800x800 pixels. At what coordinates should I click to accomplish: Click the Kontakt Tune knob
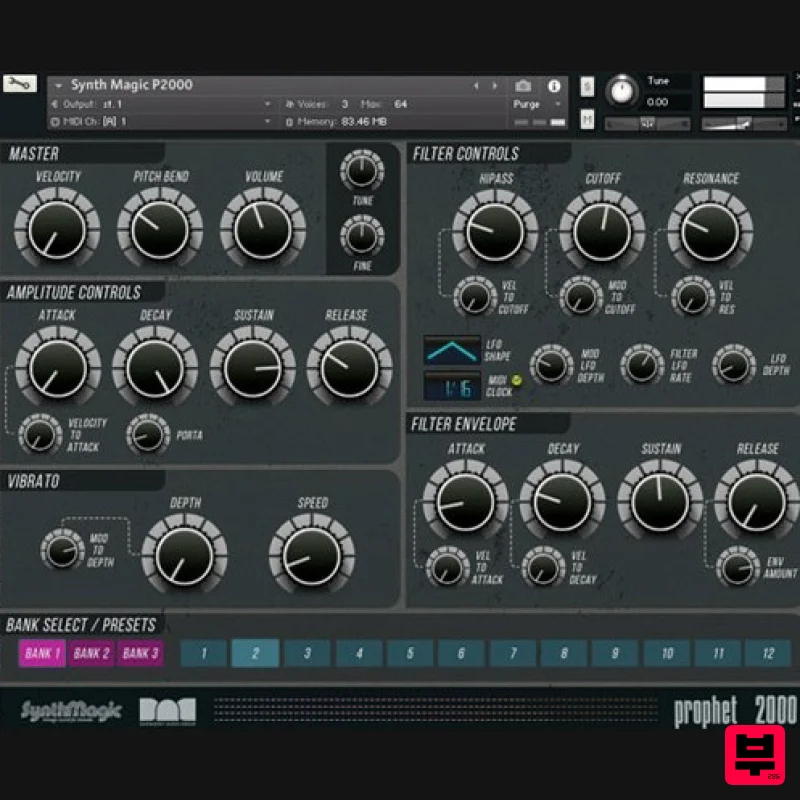pyautogui.click(x=621, y=92)
